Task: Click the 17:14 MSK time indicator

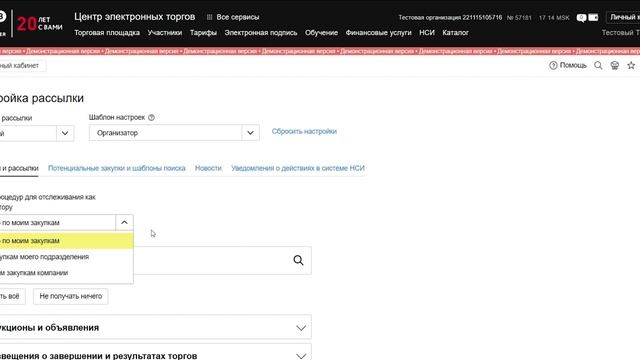Action: (x=554, y=18)
